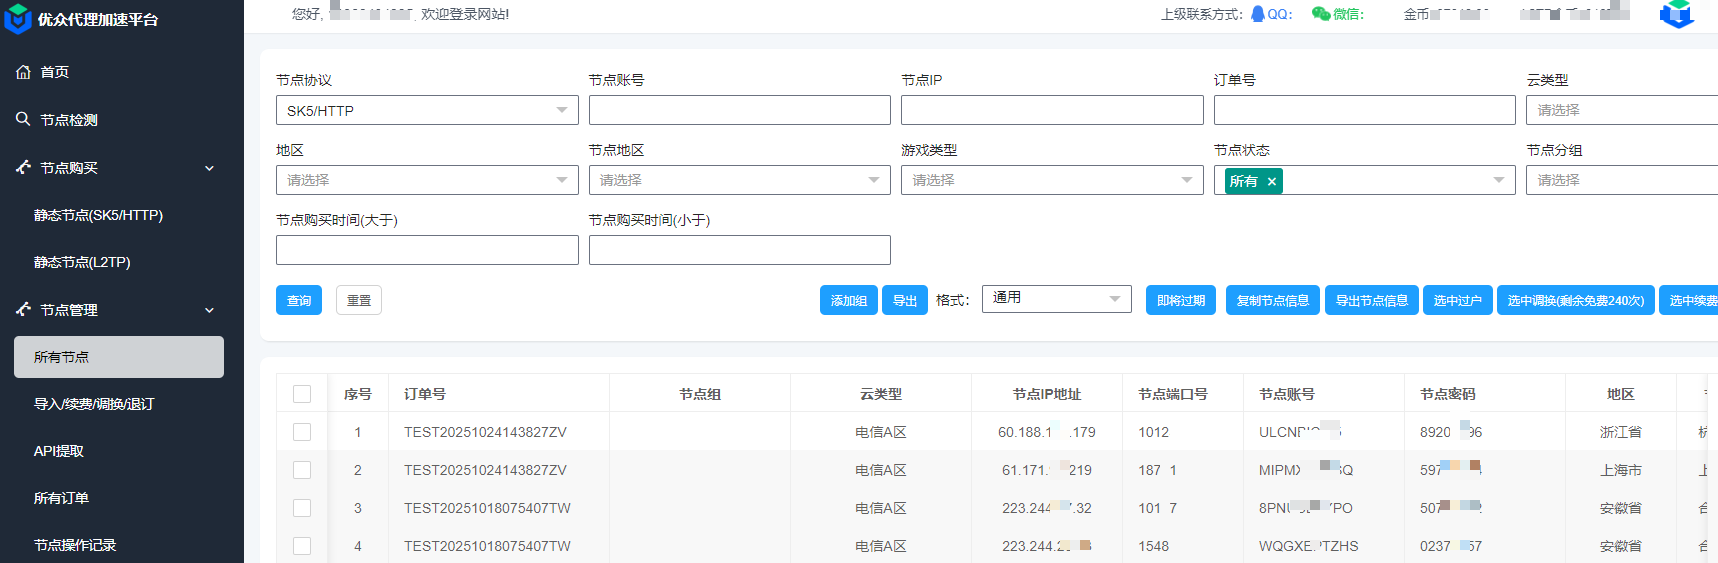Screen dimensions: 1718x563
Task: Click the 导出 button
Action: 905,300
